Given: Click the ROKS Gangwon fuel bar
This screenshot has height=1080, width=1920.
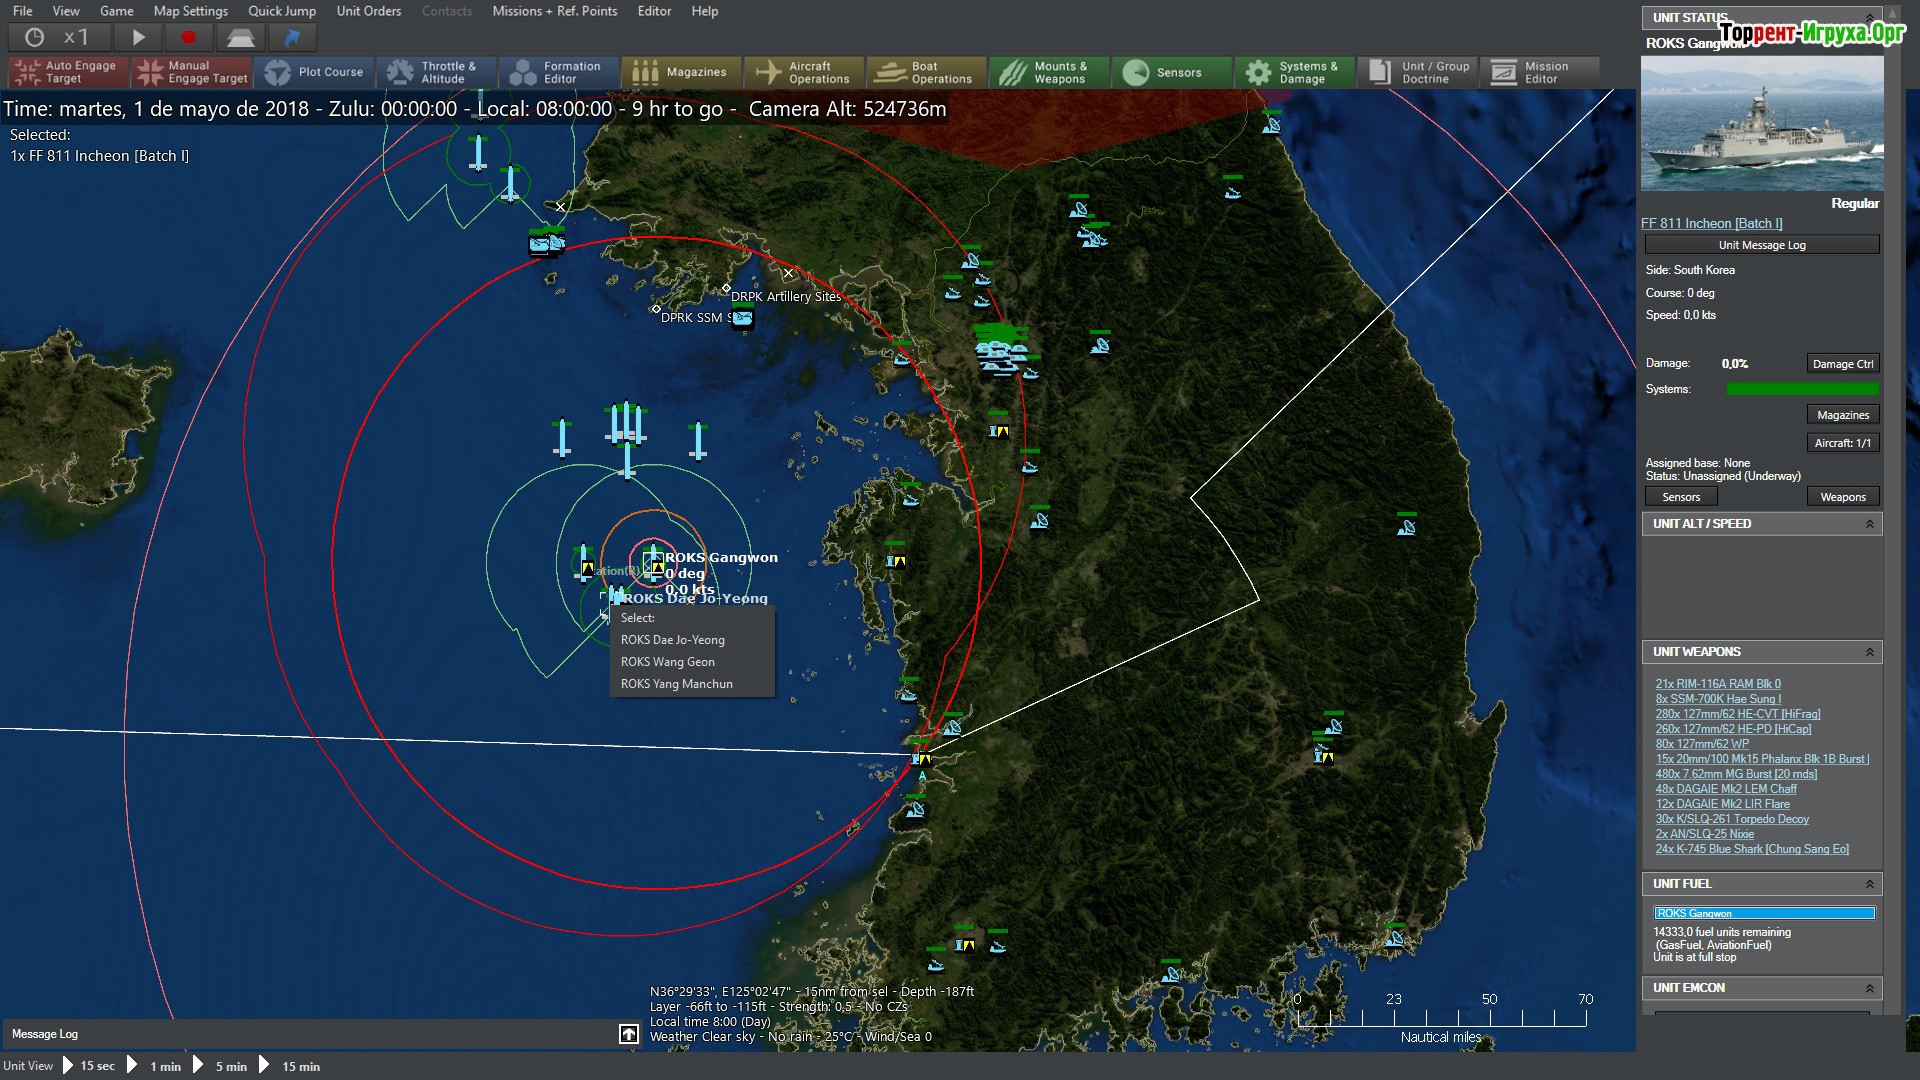Looking at the screenshot, I should tap(1764, 913).
